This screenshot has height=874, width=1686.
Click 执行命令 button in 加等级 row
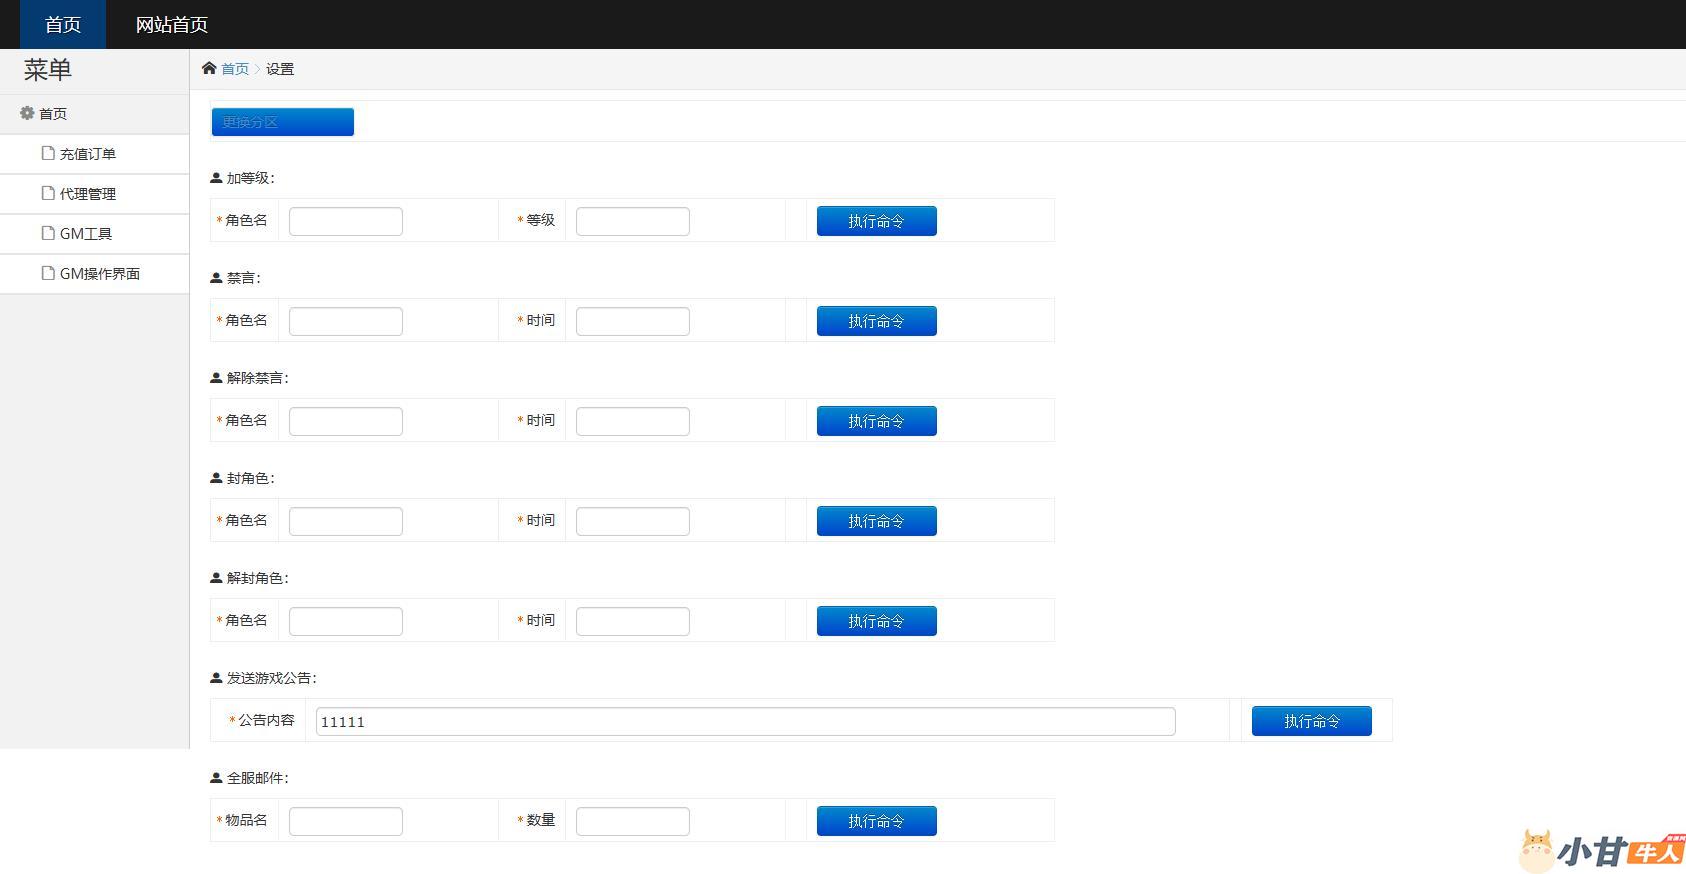pyautogui.click(x=876, y=221)
